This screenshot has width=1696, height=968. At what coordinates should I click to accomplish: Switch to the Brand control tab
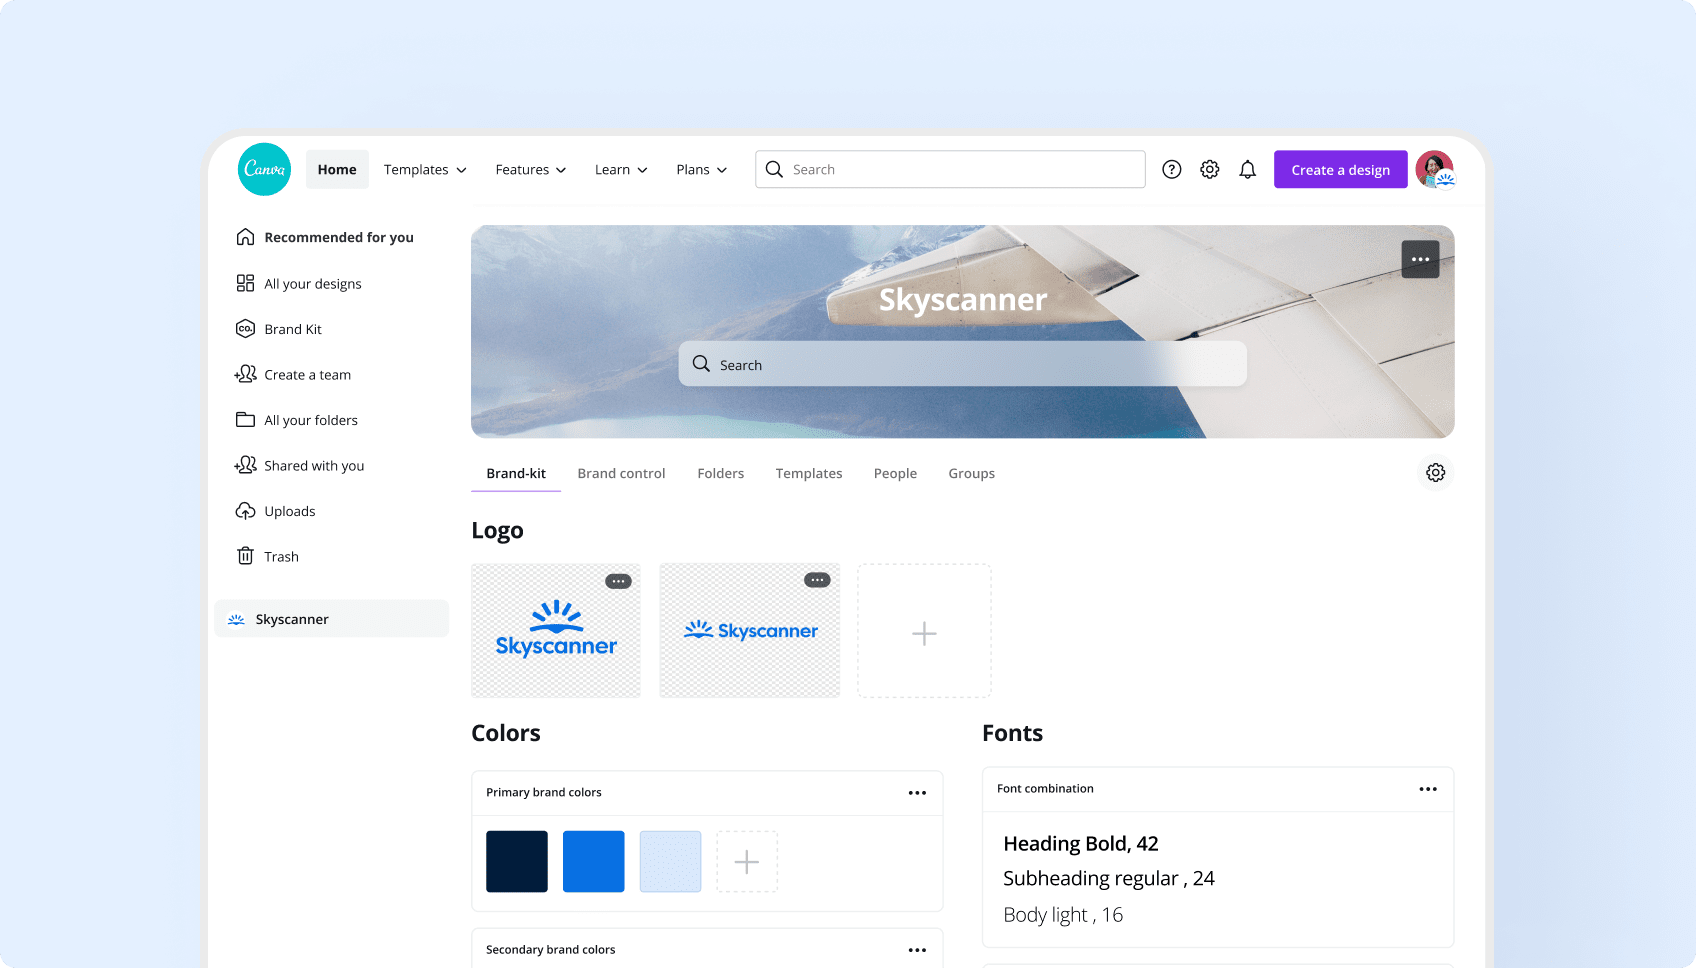point(621,473)
